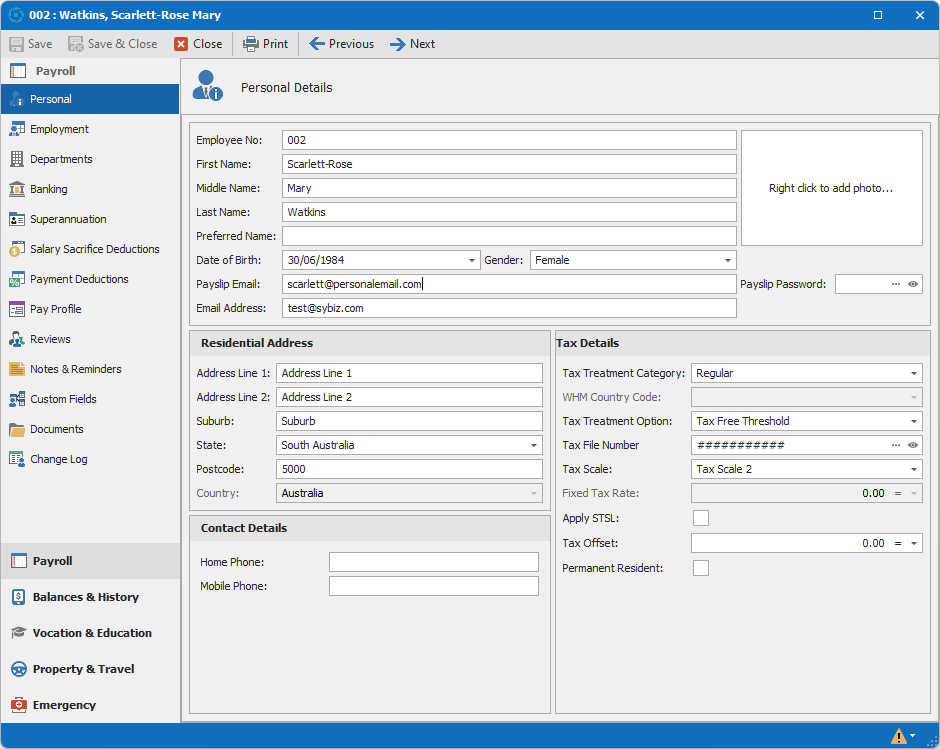
Task: Switch to Balances & History group
Action: coord(85,597)
